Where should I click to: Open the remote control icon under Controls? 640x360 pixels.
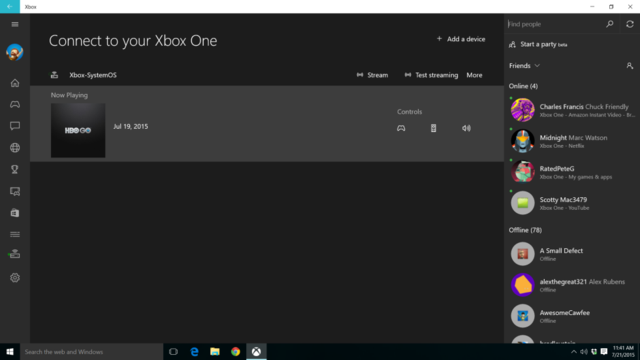pos(433,128)
